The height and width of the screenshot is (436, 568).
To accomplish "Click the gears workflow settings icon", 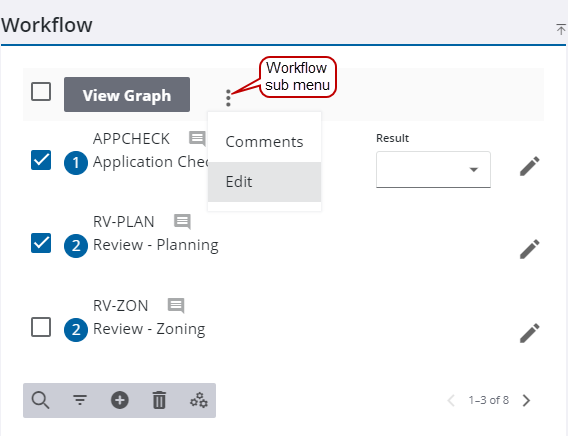I will (x=199, y=400).
